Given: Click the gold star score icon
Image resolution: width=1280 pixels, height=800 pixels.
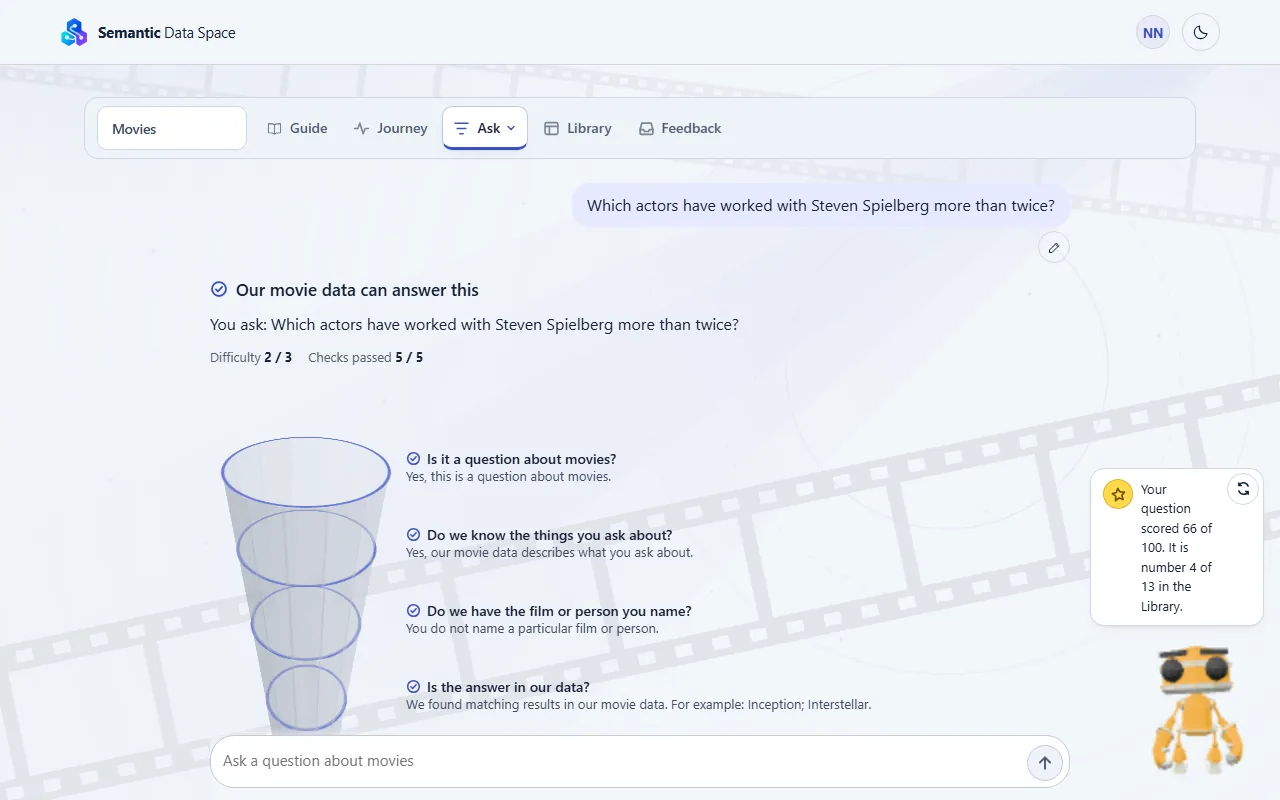Looking at the screenshot, I should click(x=1118, y=494).
